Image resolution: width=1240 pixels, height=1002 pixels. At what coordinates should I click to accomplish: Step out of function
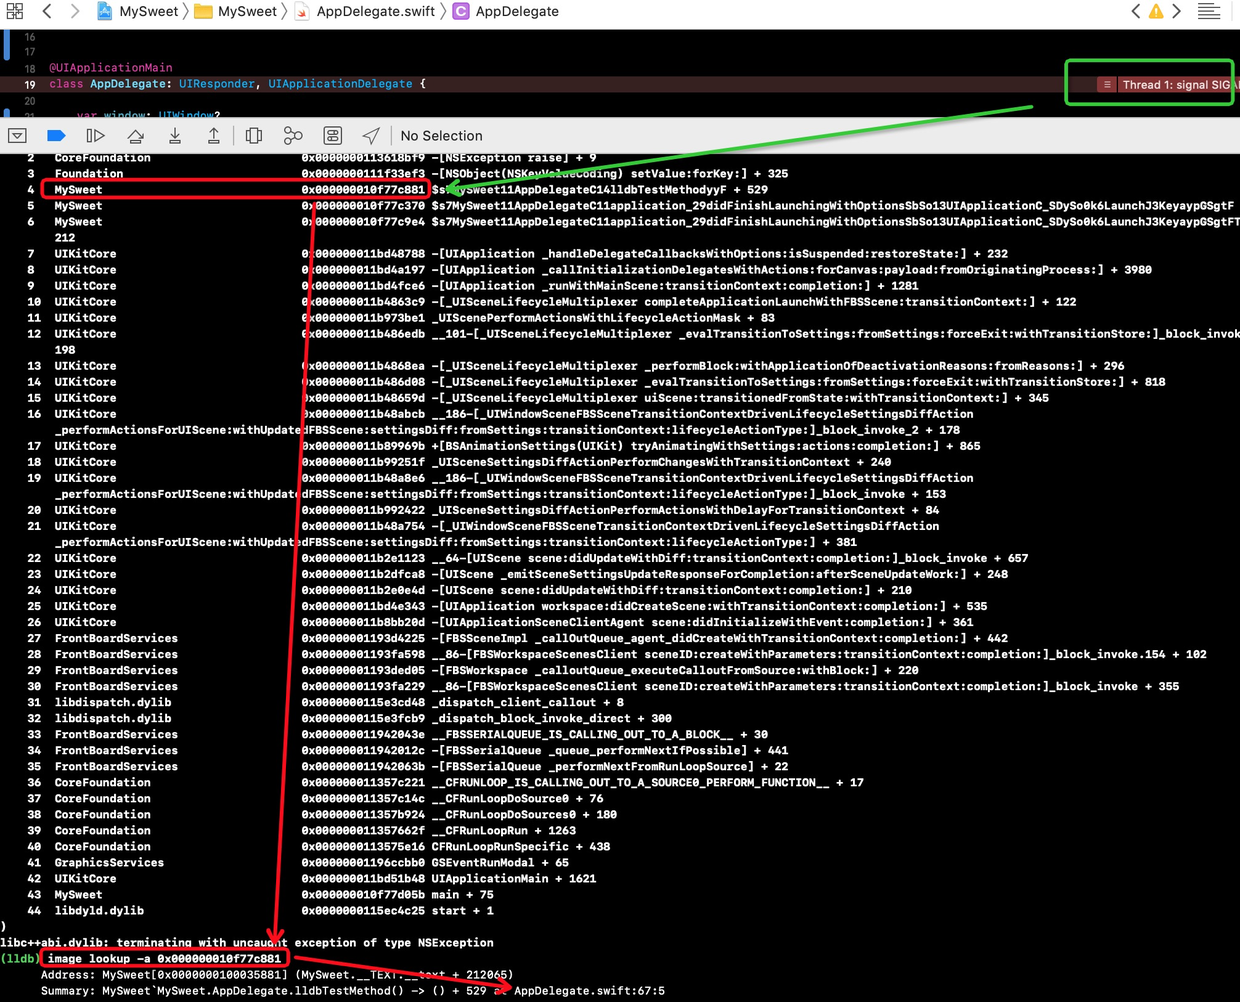click(213, 135)
